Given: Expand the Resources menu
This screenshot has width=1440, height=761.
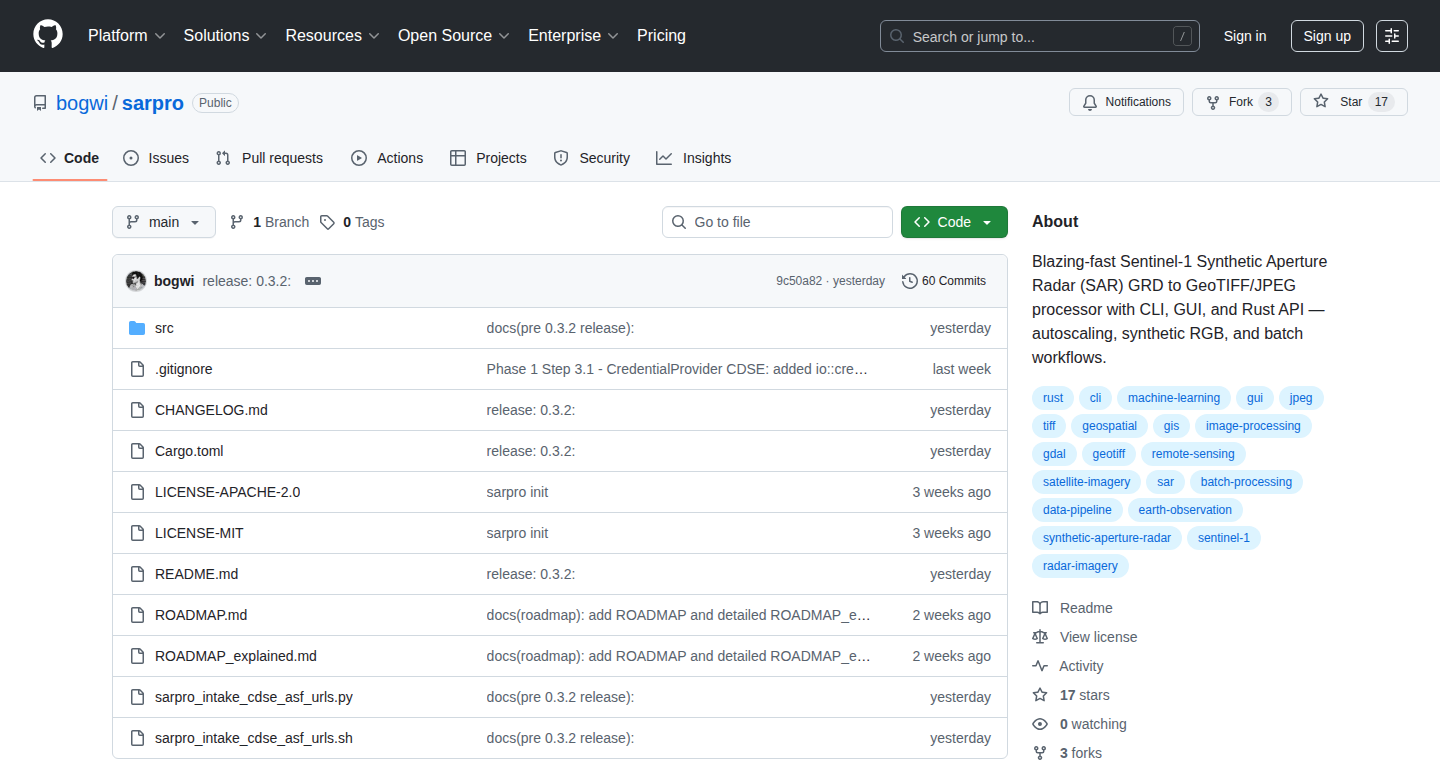Looking at the screenshot, I should [x=332, y=36].
